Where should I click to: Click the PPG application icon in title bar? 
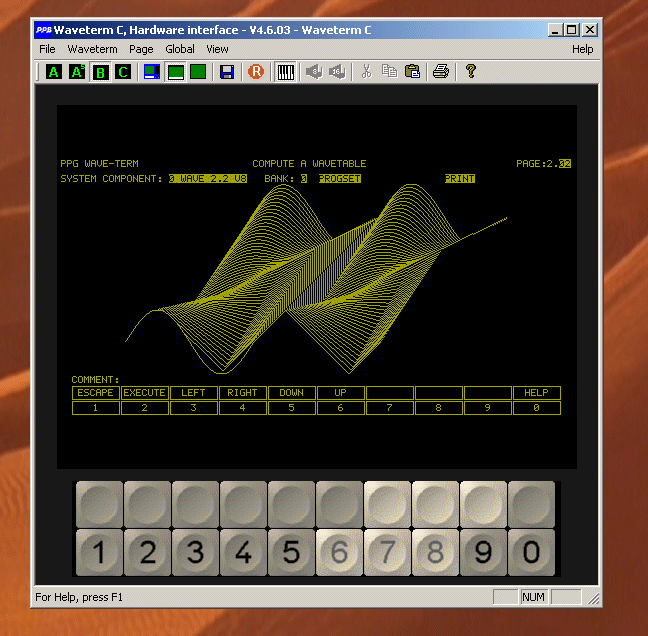(43, 30)
